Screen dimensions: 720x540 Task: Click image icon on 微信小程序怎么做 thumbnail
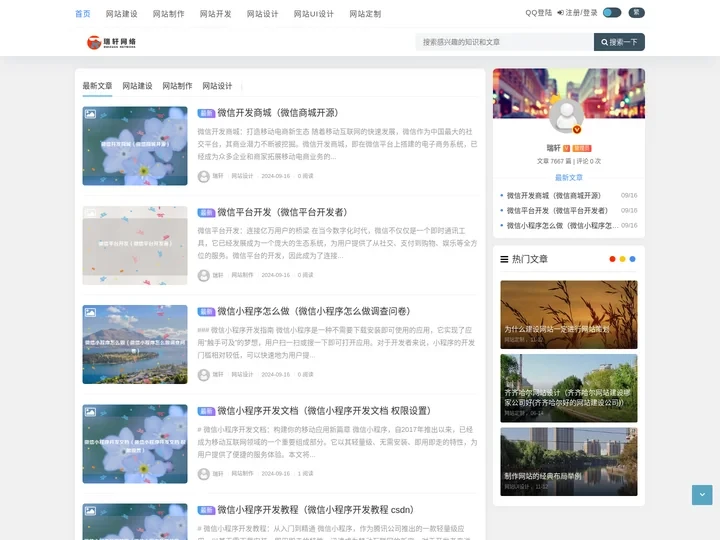tap(90, 312)
